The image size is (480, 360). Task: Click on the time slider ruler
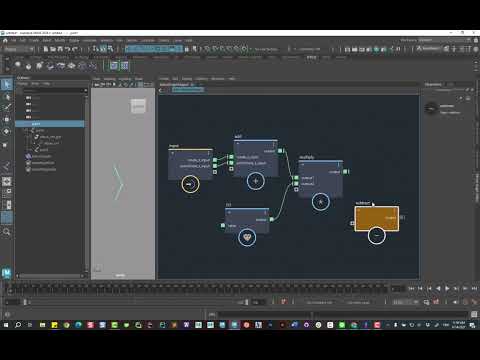(197, 288)
